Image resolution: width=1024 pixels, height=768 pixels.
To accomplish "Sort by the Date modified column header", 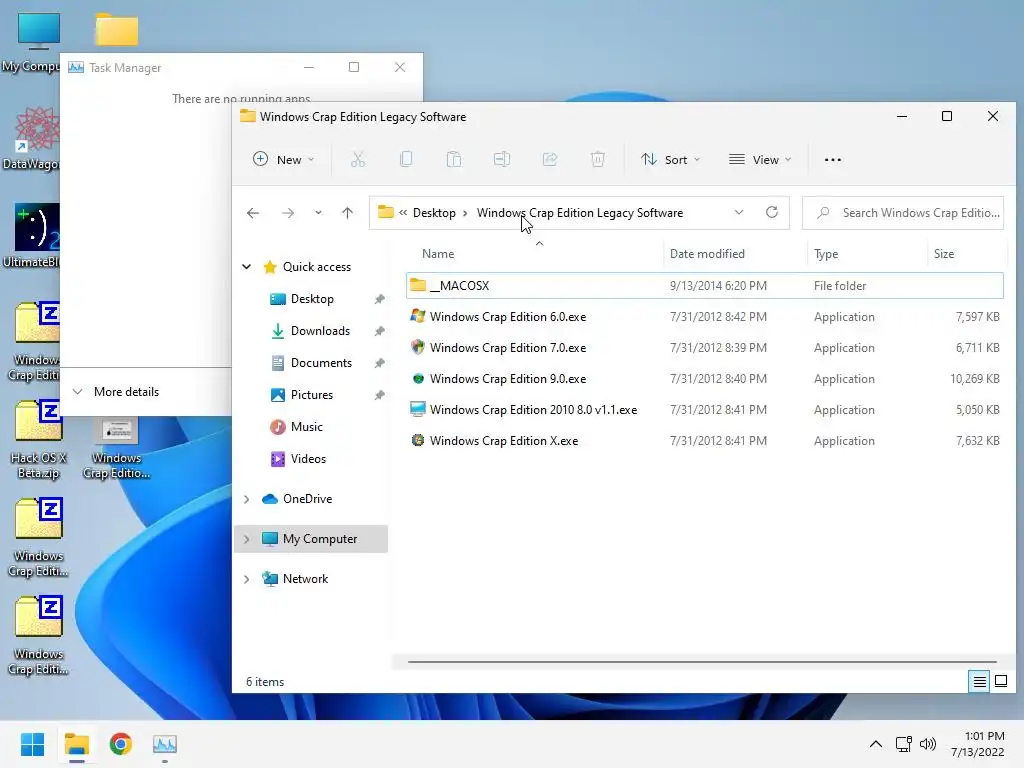I will 707,254.
